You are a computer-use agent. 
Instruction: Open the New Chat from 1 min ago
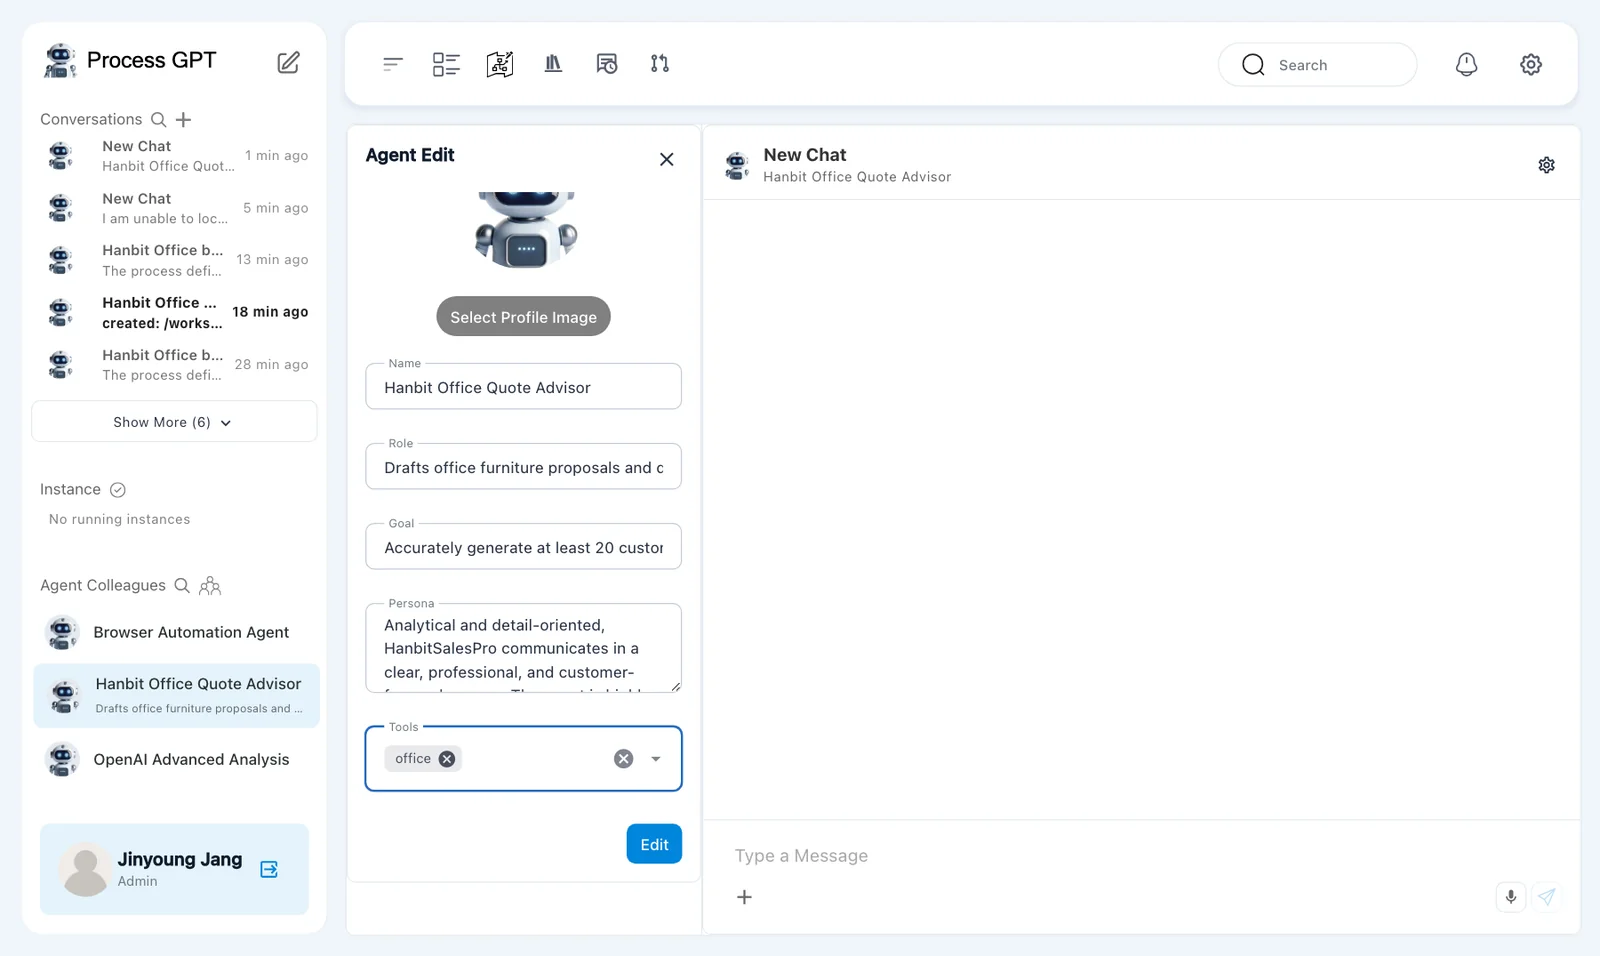coord(175,156)
